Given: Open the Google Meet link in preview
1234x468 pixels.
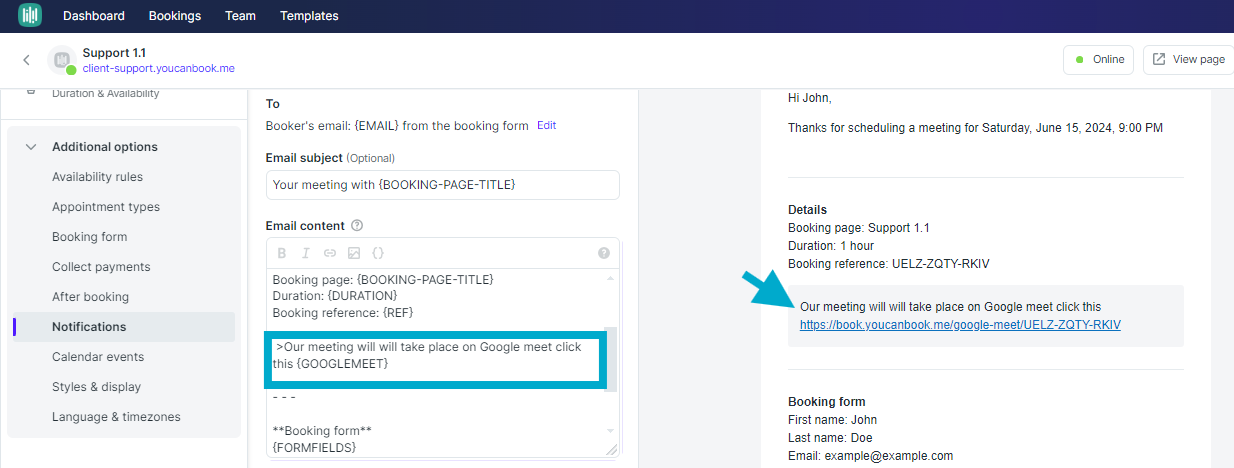Looking at the screenshot, I should tap(960, 325).
